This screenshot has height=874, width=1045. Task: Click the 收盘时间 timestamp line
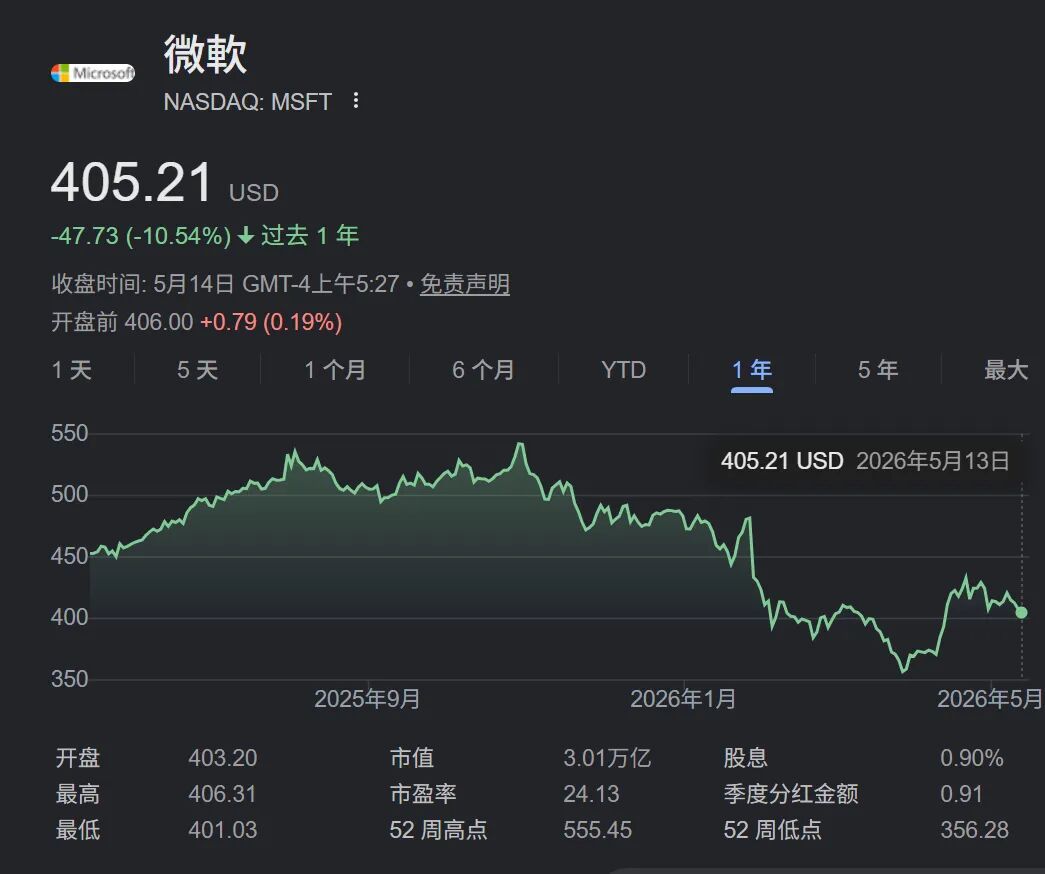pos(225,285)
